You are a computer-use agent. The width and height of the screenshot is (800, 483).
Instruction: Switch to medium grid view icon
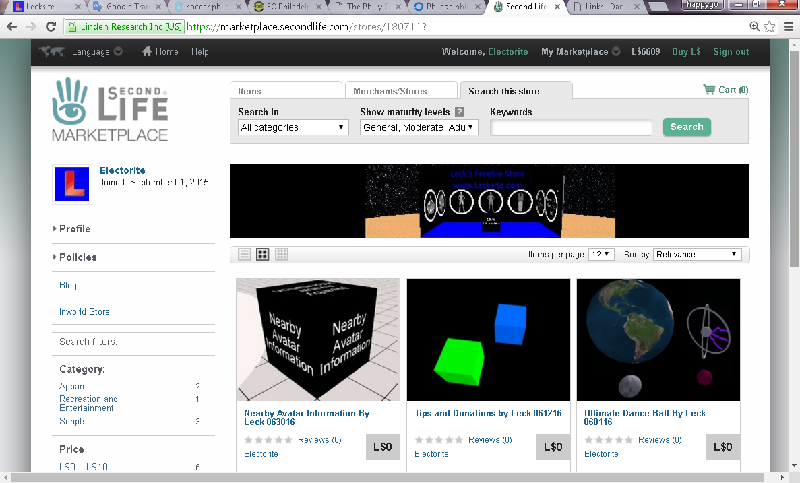(262, 254)
